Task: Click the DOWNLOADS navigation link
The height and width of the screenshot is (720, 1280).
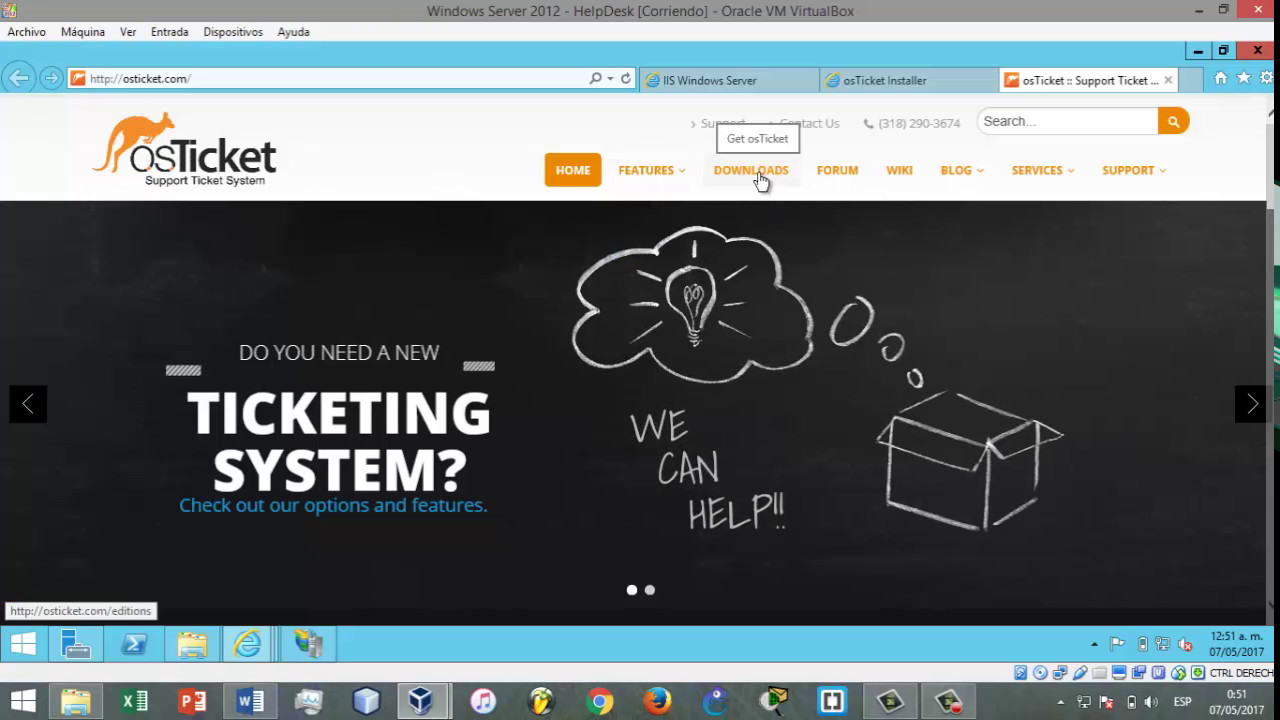Action: (x=751, y=170)
